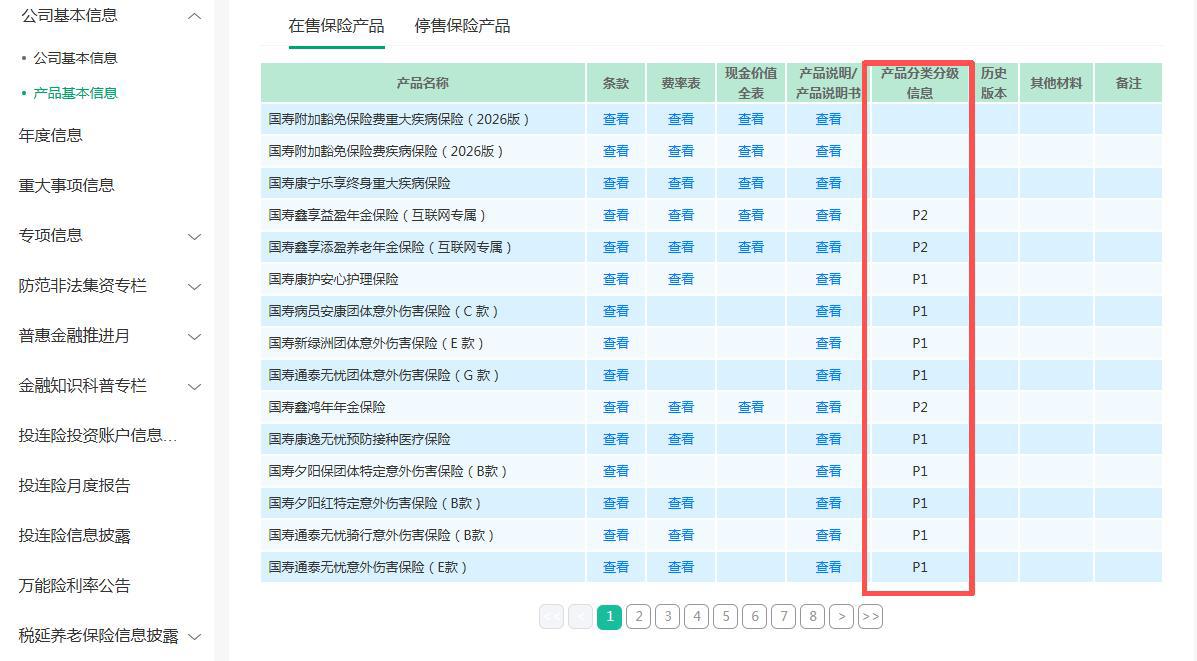Image resolution: width=1197 pixels, height=661 pixels.
Task: Go to page 8 in pagination
Action: click(x=813, y=617)
